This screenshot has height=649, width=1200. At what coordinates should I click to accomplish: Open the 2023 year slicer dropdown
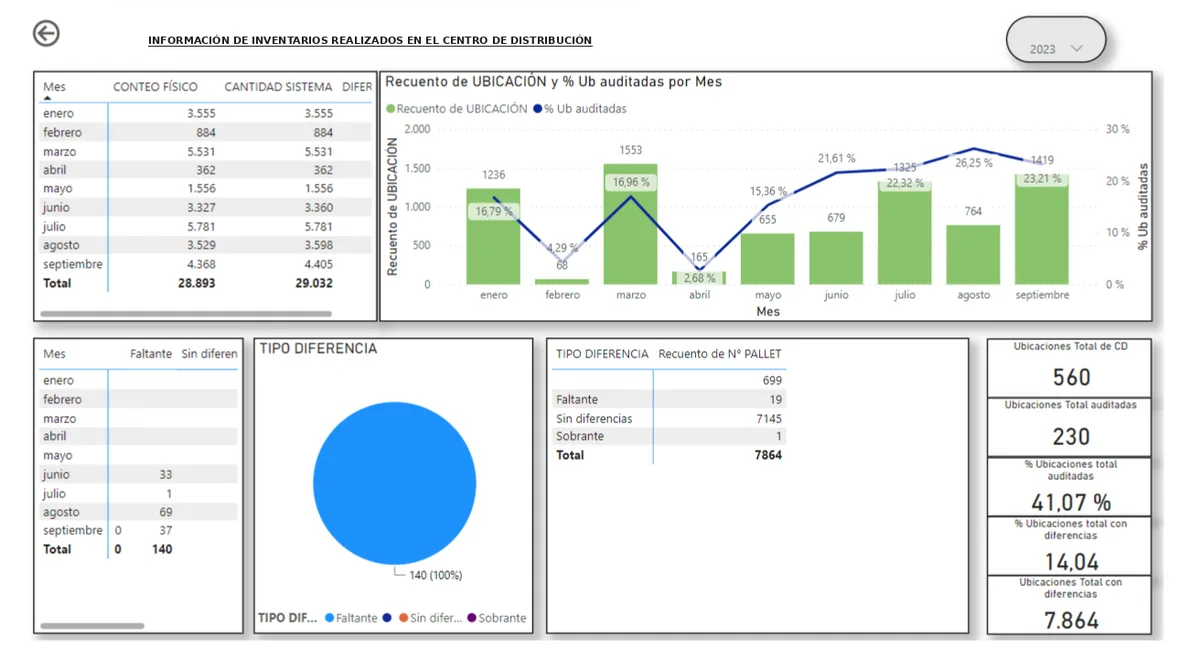coord(1056,40)
